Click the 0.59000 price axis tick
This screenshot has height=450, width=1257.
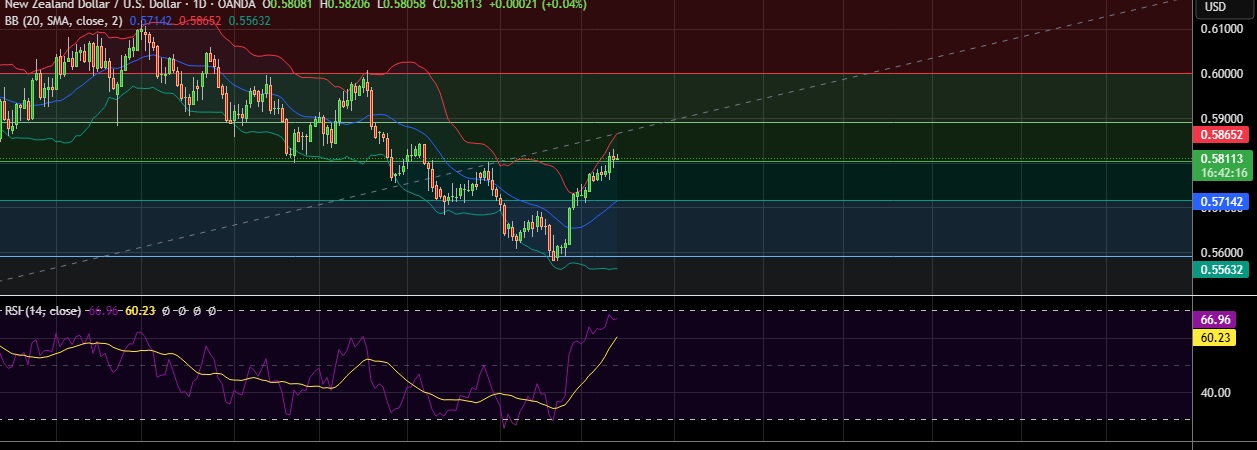coord(1222,118)
